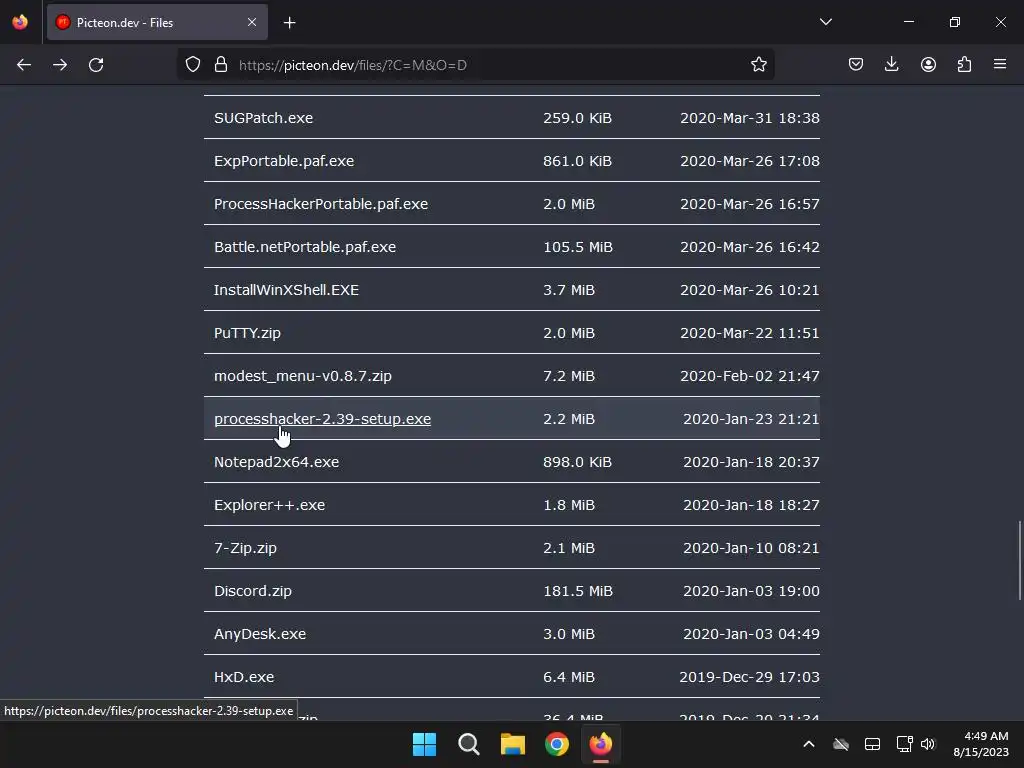The image size is (1024, 768).
Task: Open the OneDrive tray icon
Action: click(x=841, y=744)
